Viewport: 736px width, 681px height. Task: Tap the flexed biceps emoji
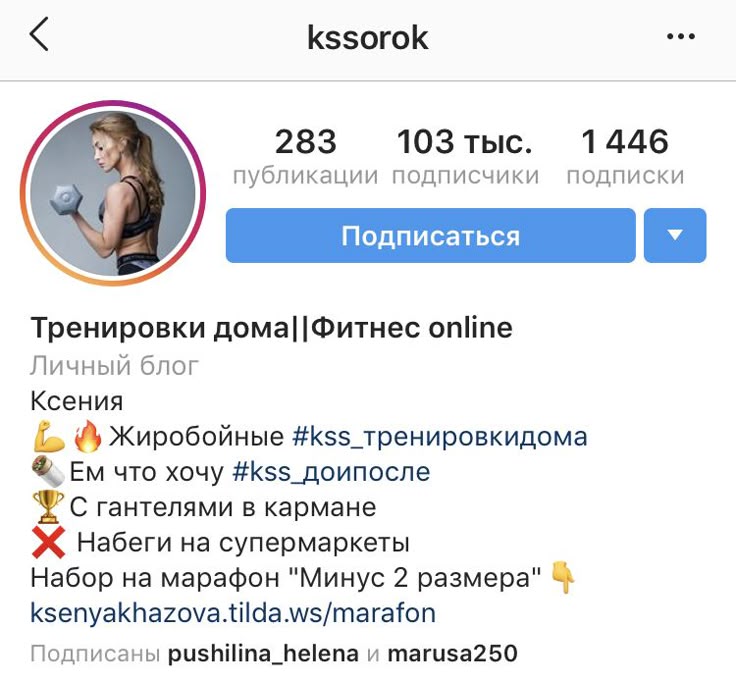(x=48, y=436)
